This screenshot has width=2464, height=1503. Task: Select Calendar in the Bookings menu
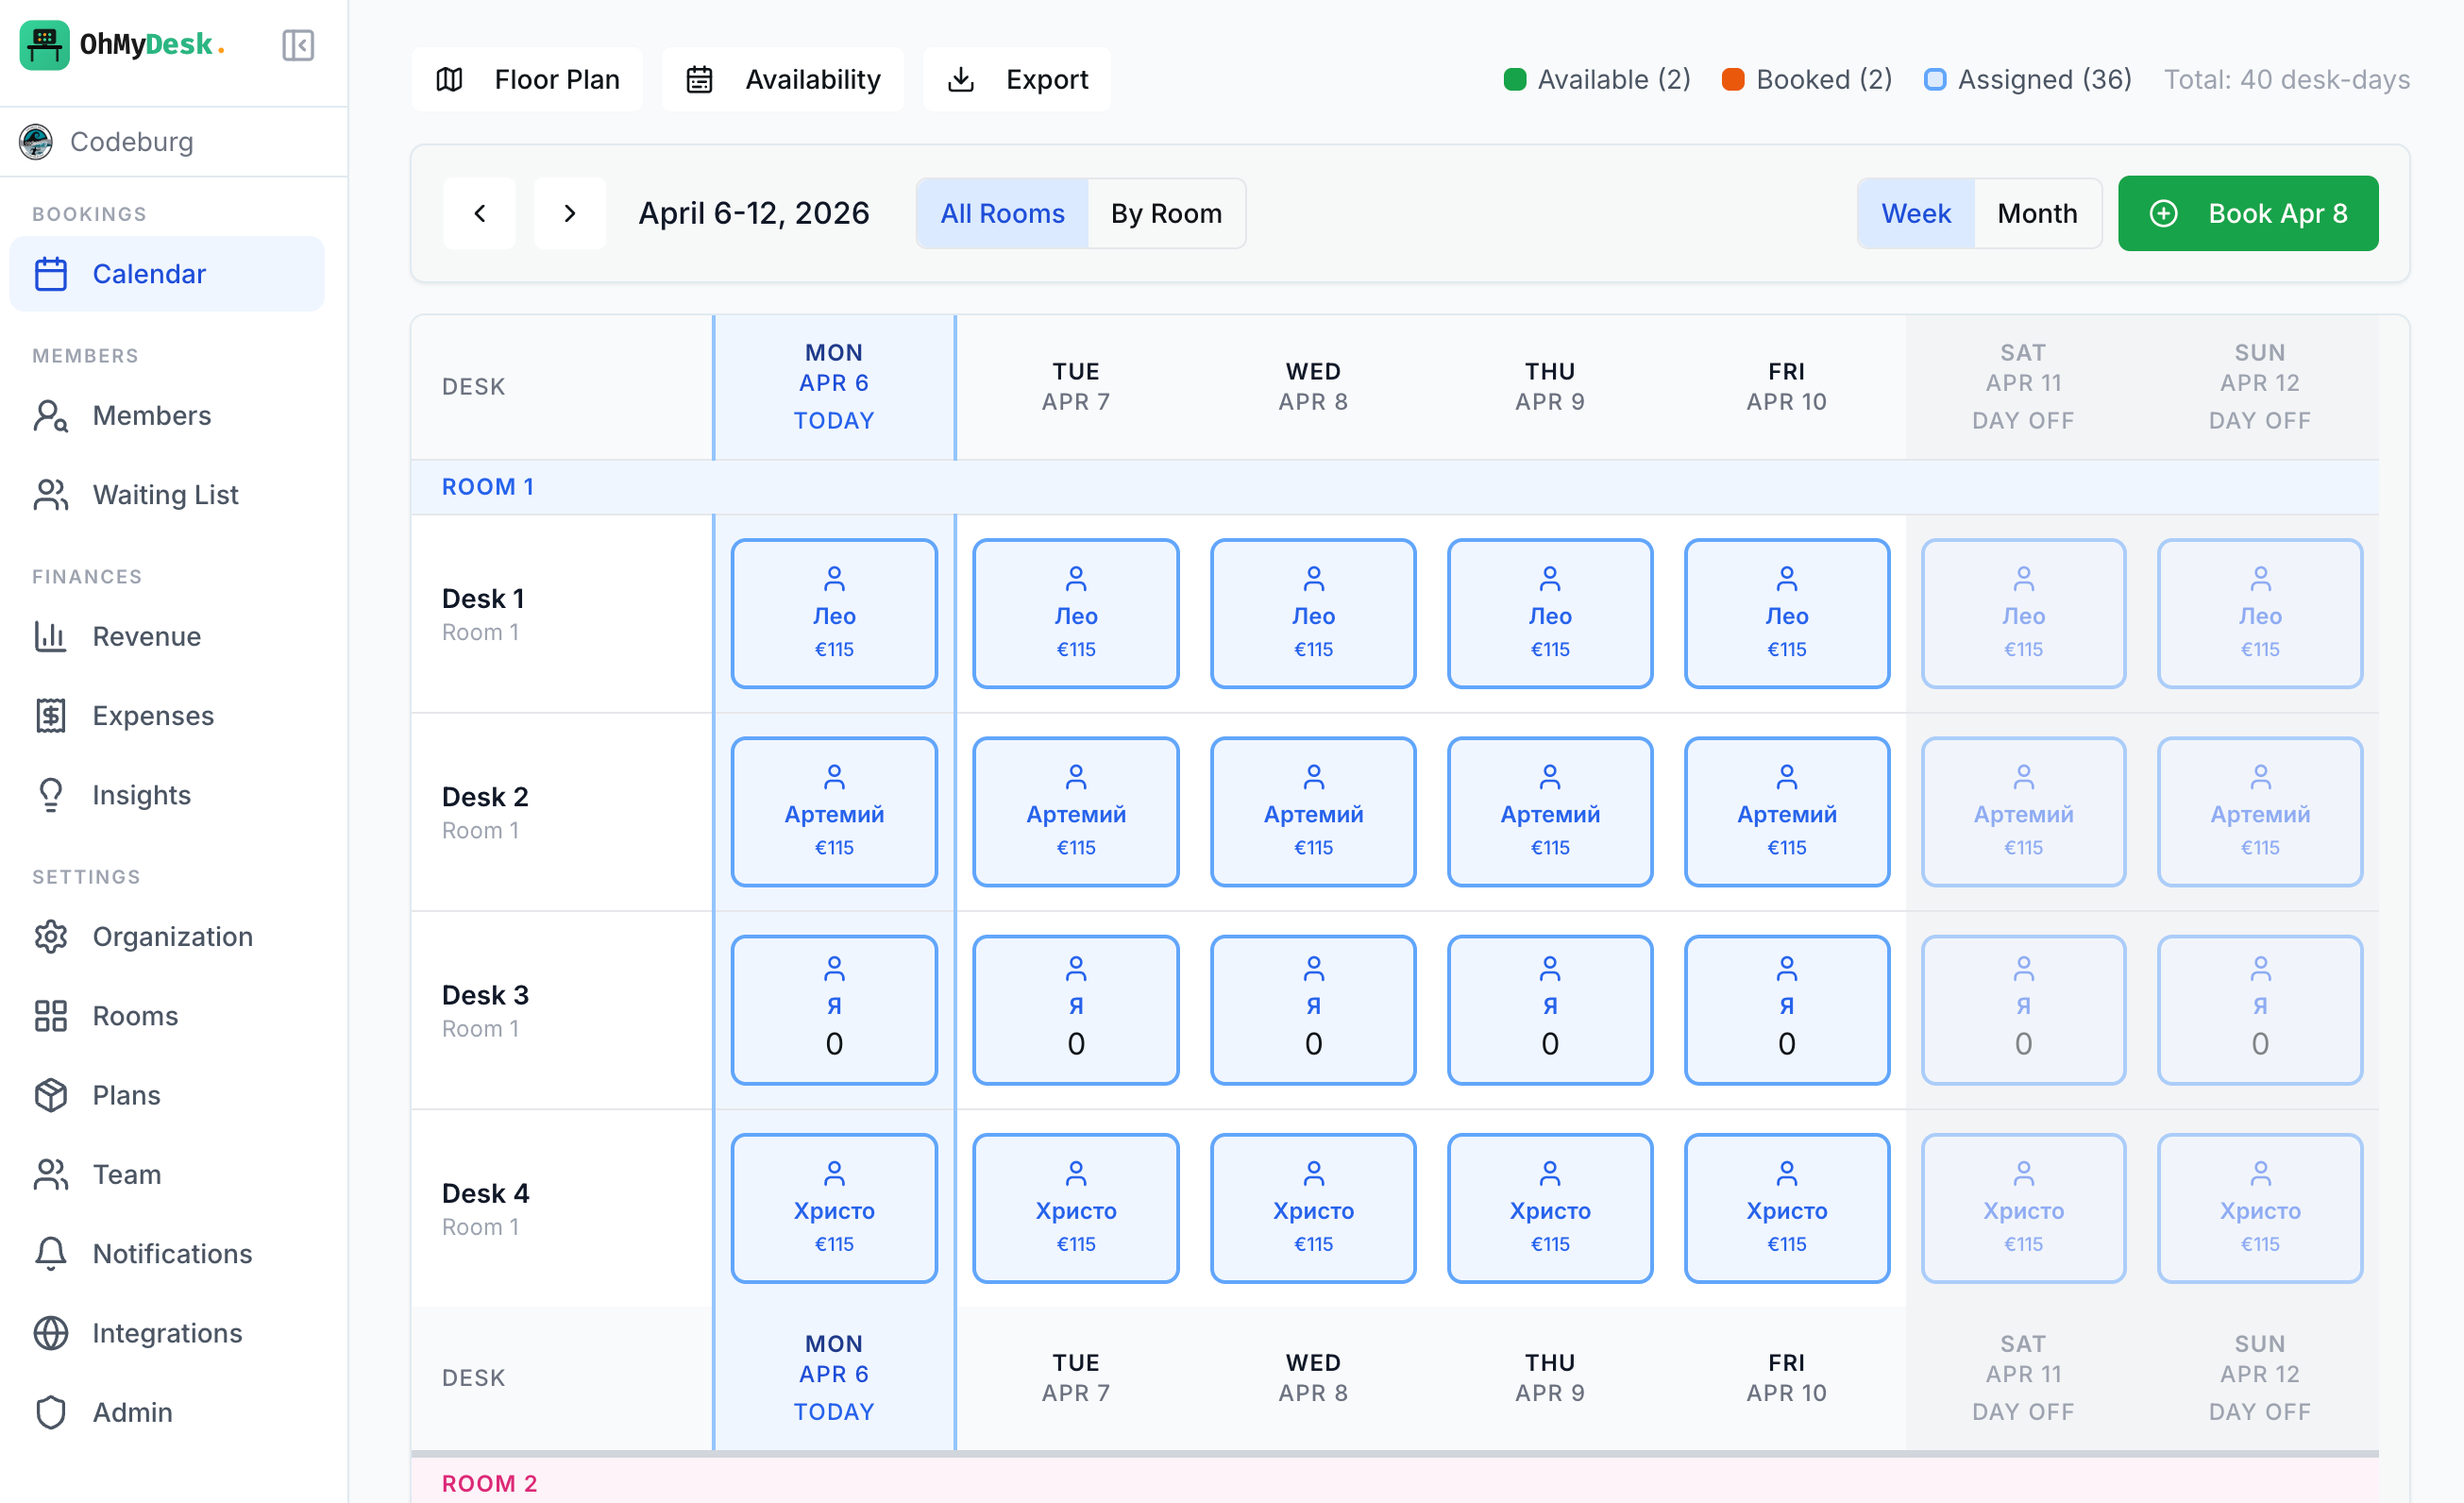(149, 273)
